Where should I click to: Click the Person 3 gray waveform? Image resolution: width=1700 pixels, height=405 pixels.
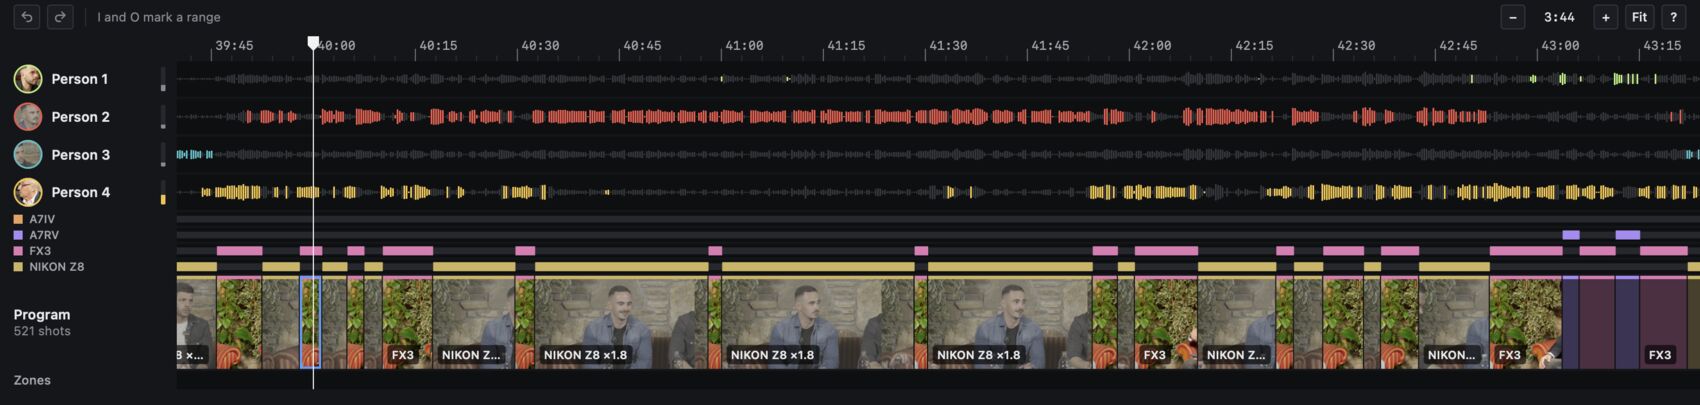(938, 155)
